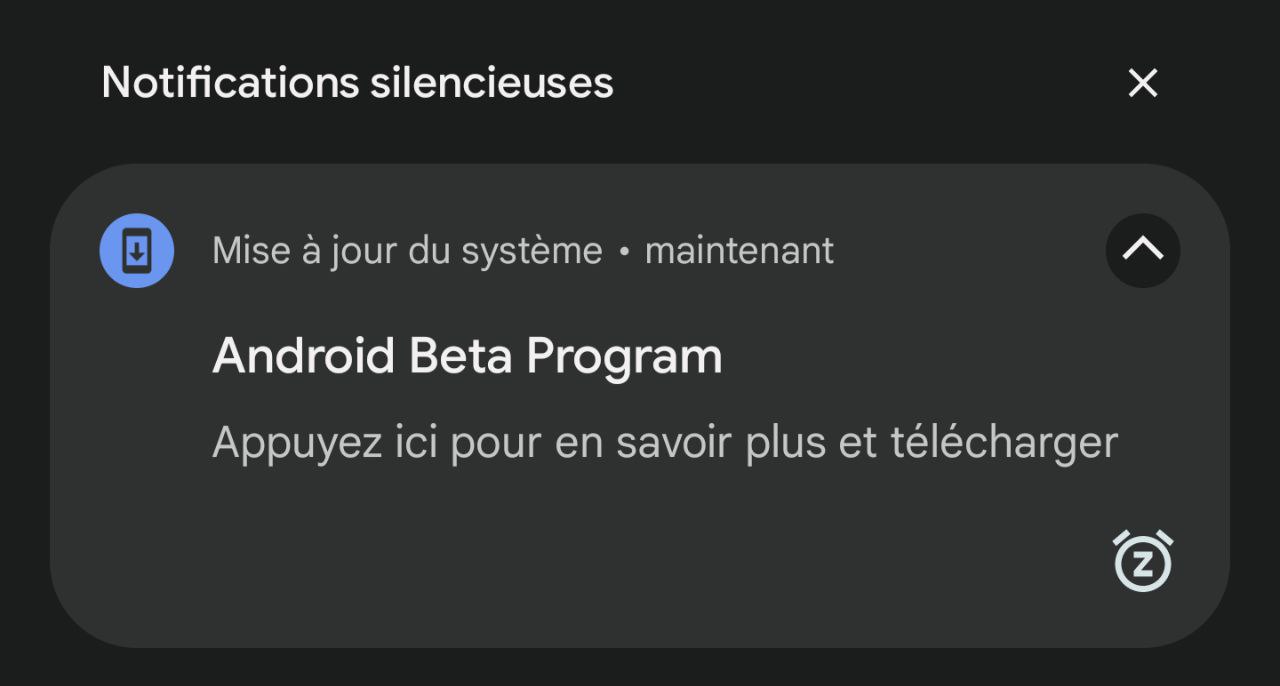The image size is (1280, 686).
Task: Collapse the notification using the chevron
Action: point(1142,251)
